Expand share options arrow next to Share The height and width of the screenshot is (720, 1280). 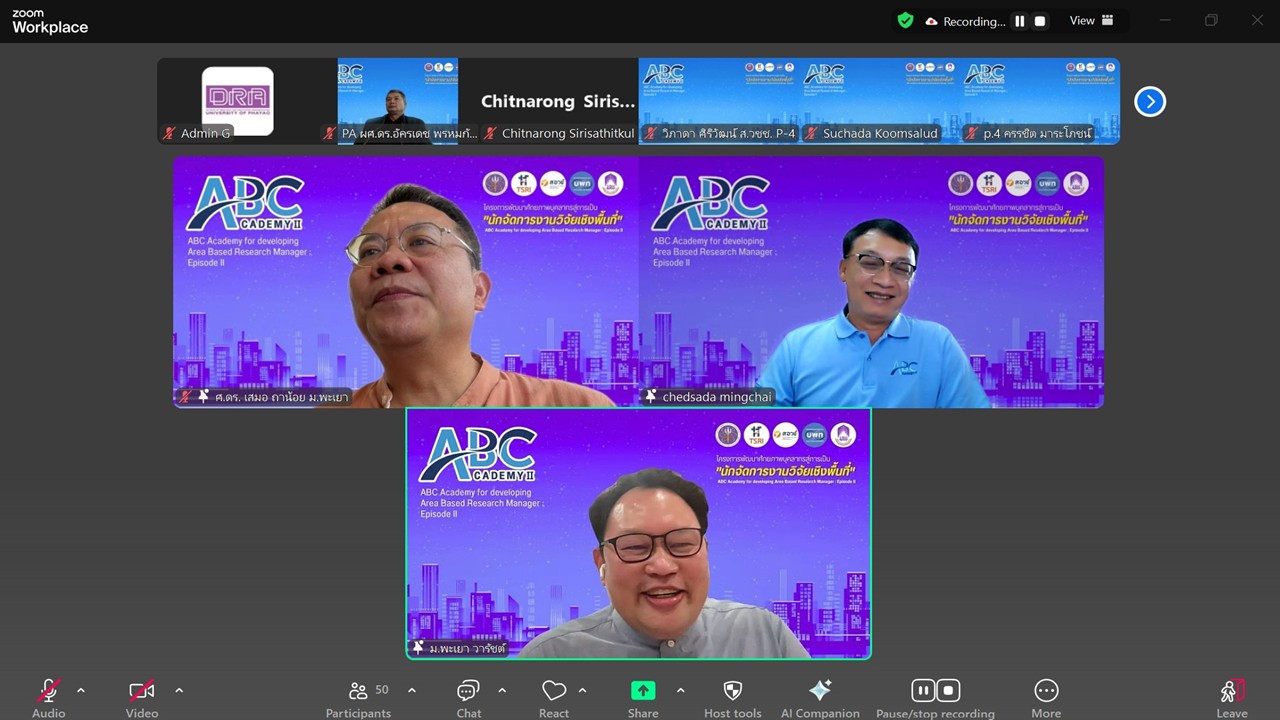pos(681,690)
